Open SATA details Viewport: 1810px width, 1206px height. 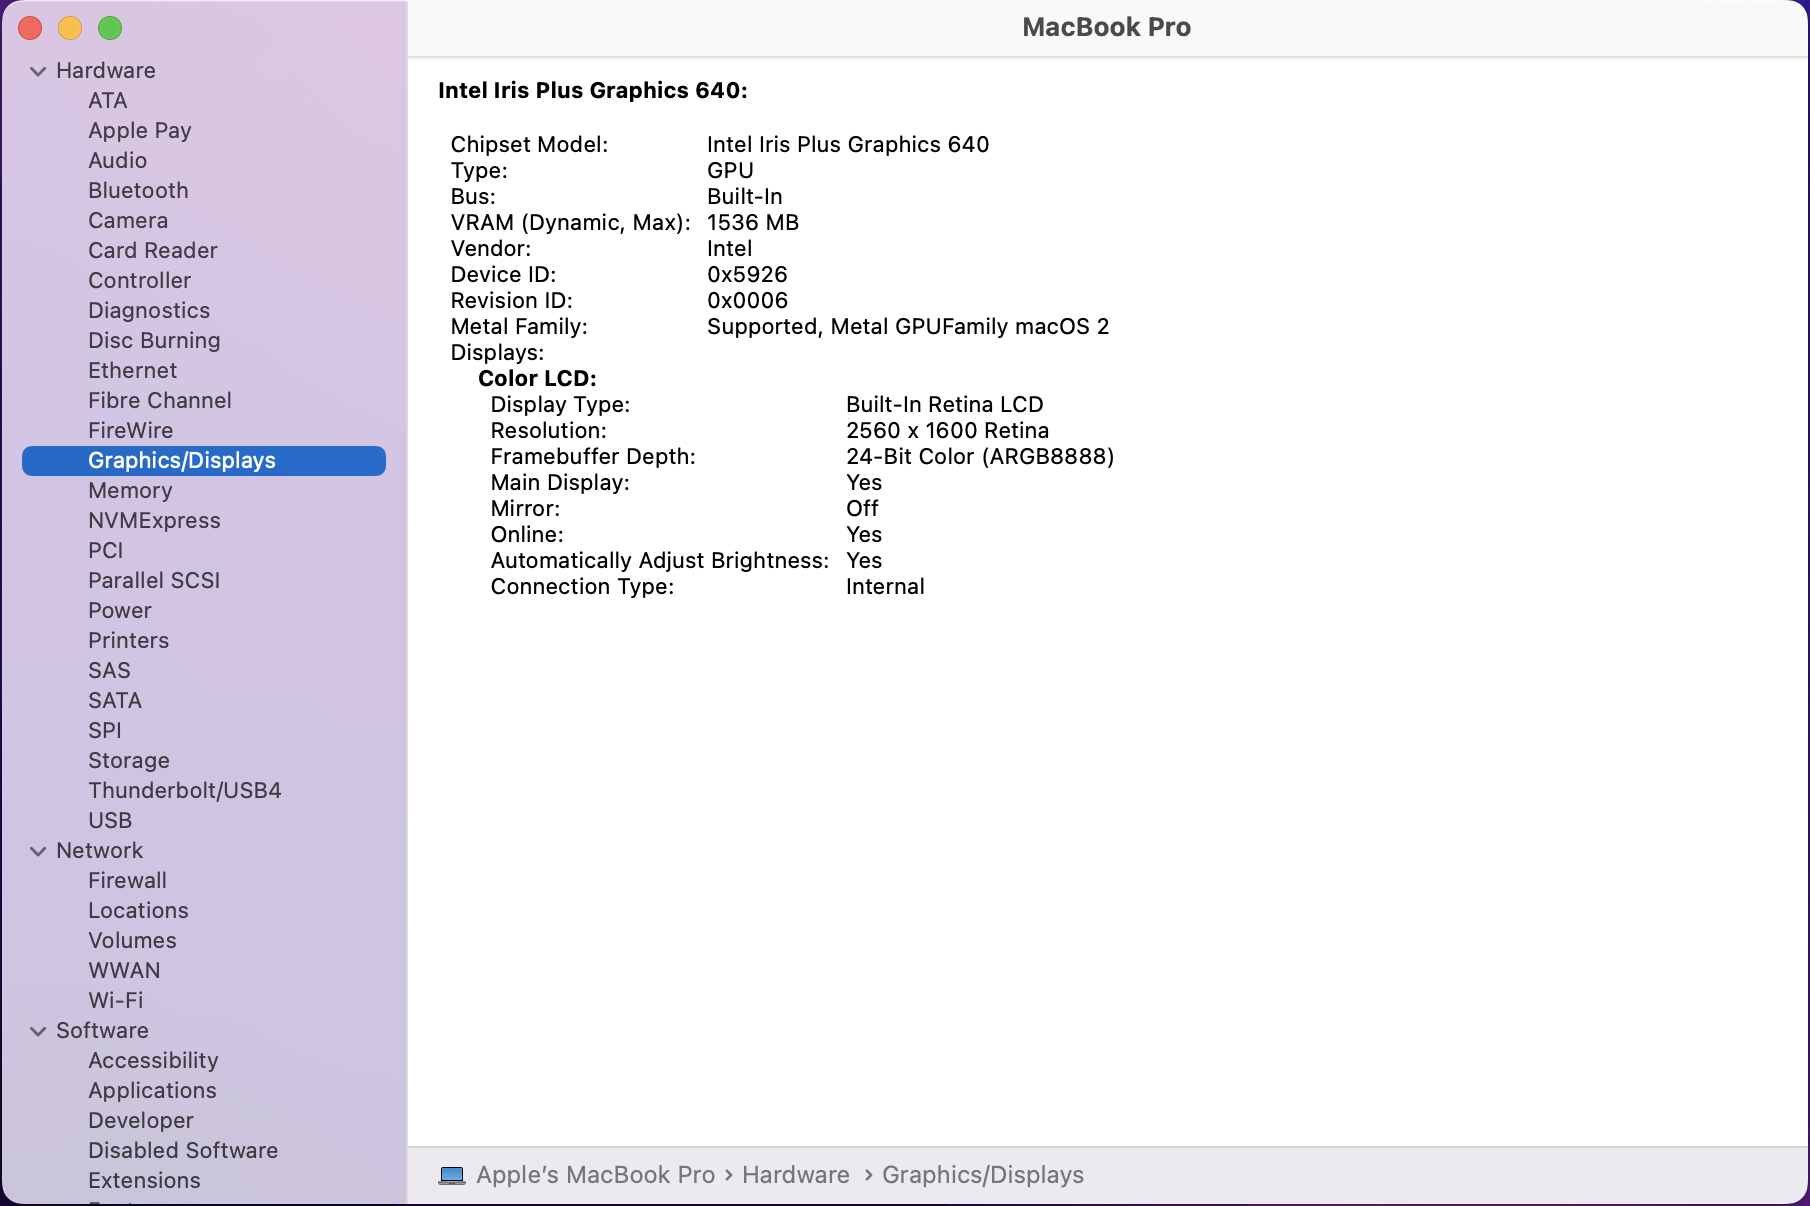tap(115, 701)
